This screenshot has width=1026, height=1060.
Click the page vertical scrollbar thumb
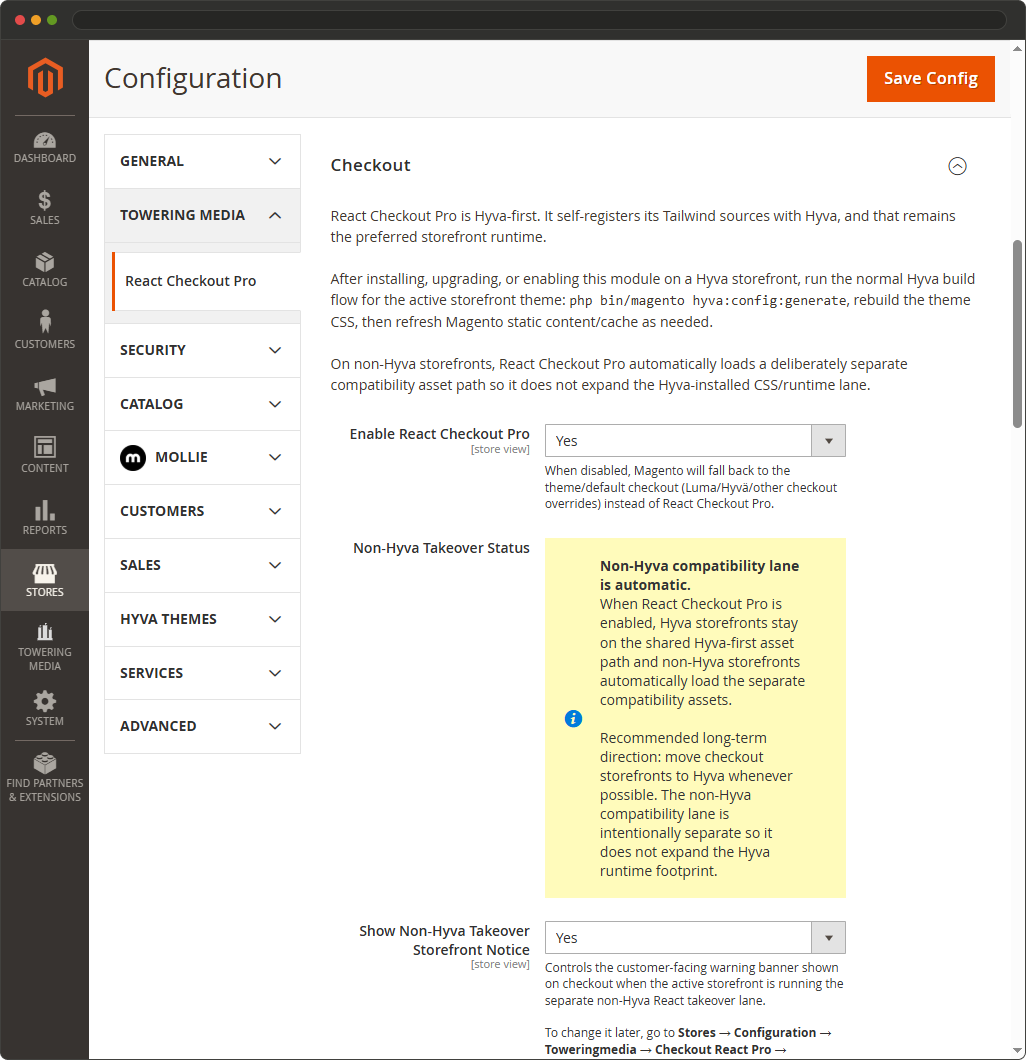click(x=1017, y=334)
